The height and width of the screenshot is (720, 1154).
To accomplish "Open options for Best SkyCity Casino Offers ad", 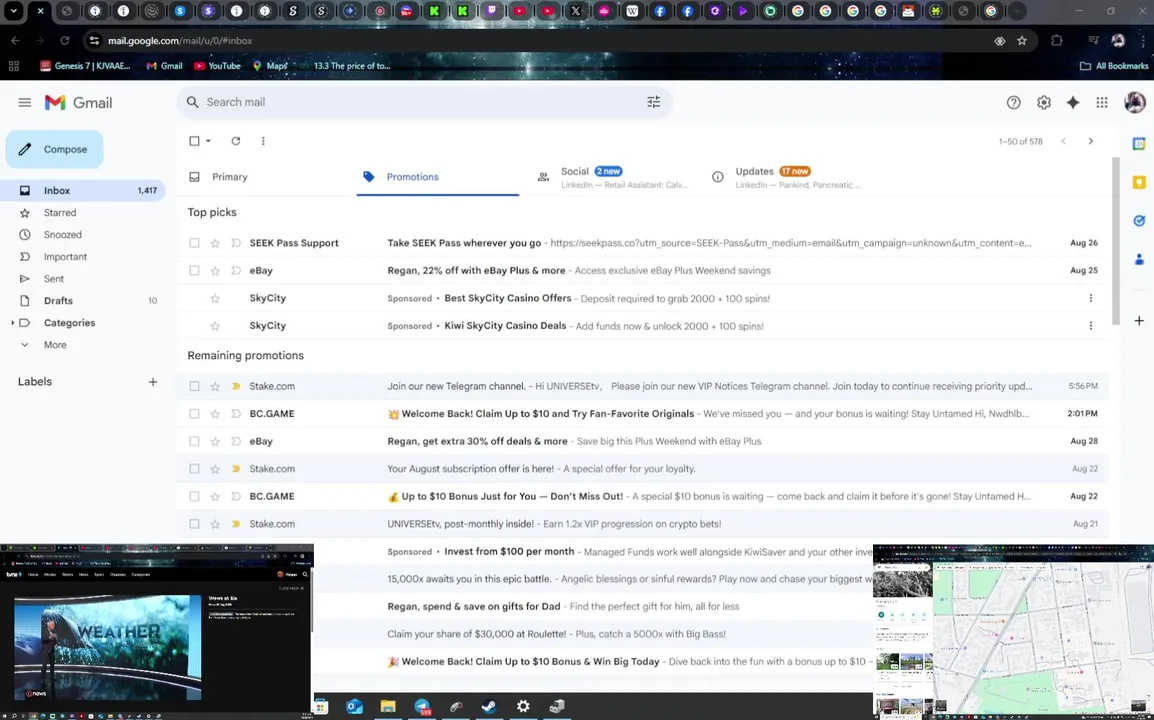I will 1091,298.
